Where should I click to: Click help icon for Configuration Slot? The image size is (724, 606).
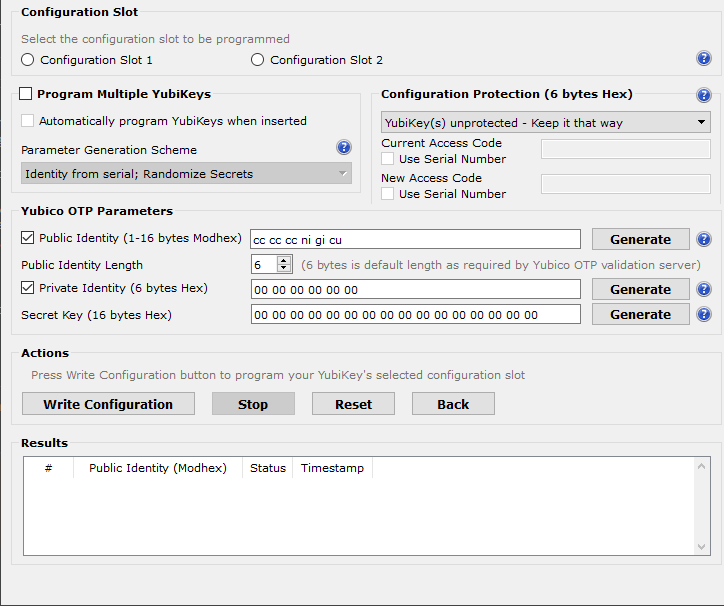703,59
